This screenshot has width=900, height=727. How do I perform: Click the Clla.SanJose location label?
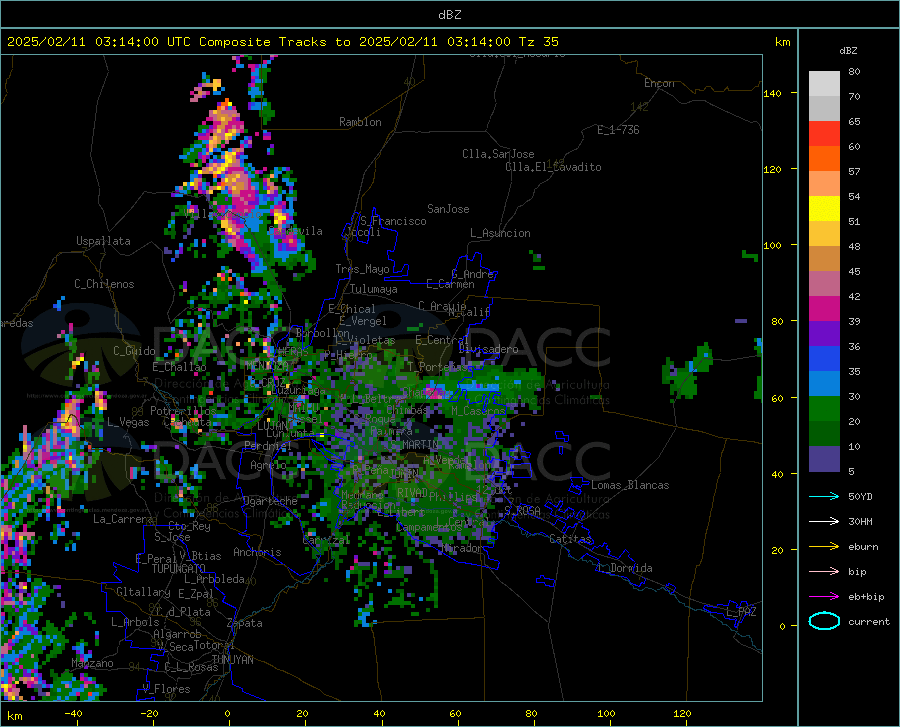pyautogui.click(x=498, y=154)
